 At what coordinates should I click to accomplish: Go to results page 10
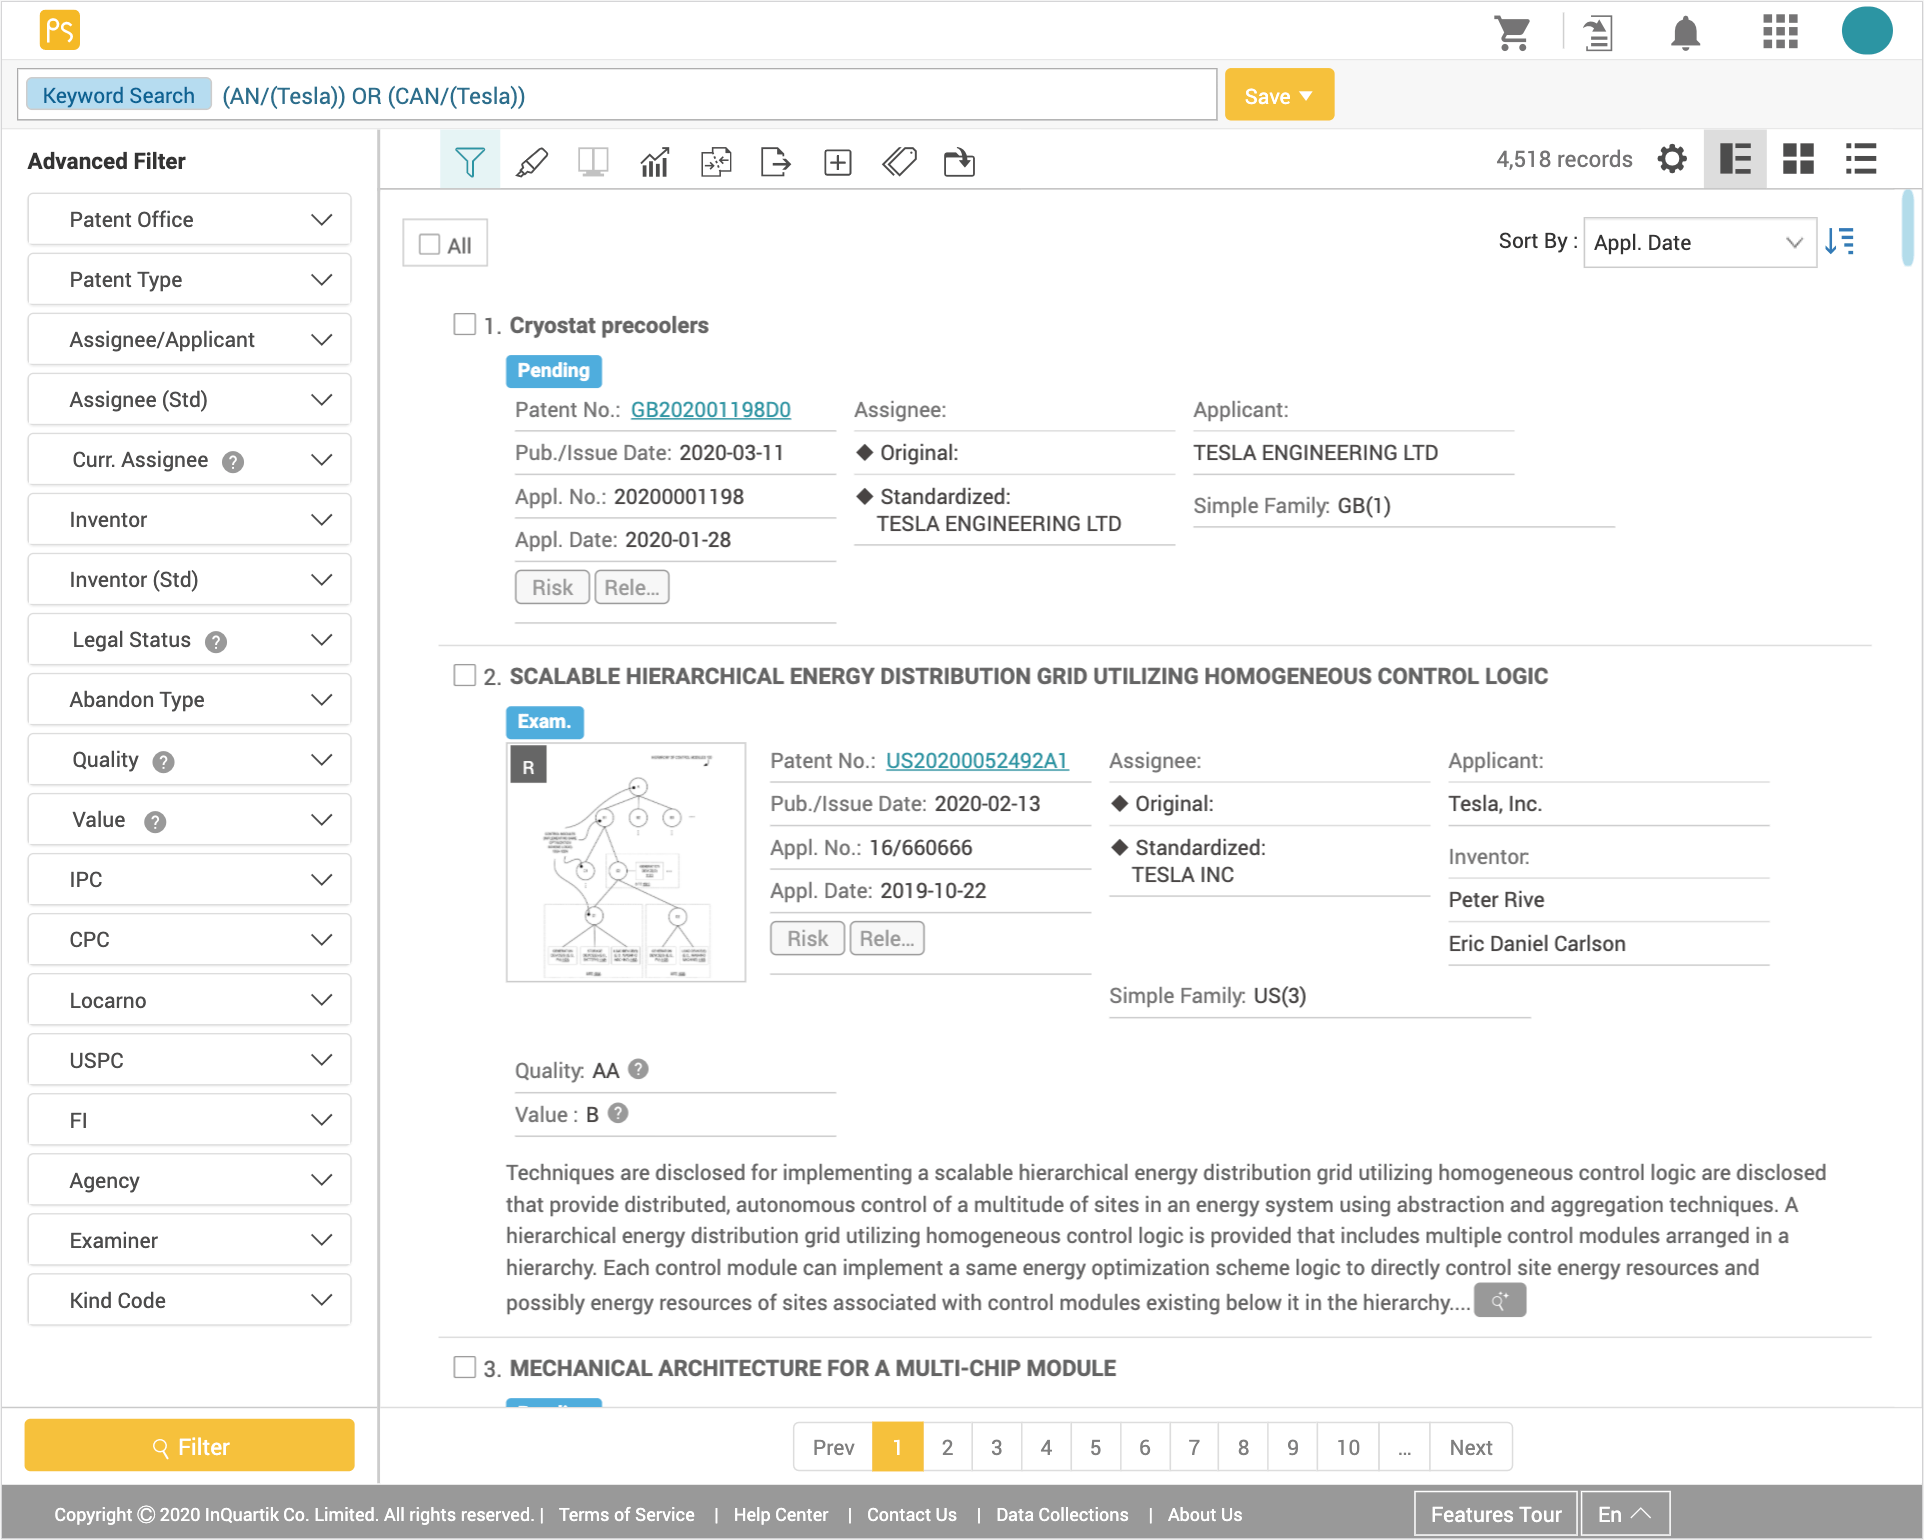tap(1347, 1447)
